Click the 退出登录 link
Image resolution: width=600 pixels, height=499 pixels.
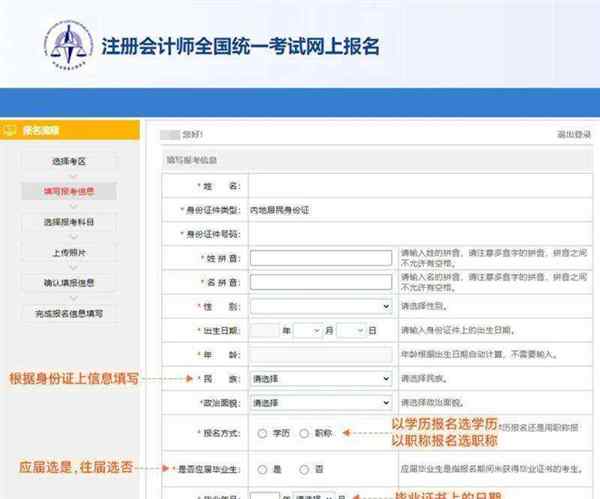click(x=574, y=134)
